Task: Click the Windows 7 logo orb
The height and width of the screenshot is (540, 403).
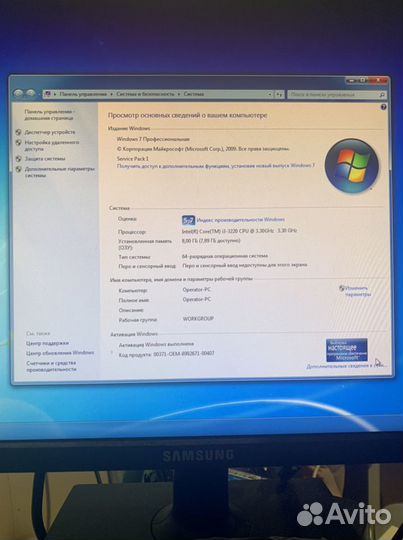Action: coord(351,165)
